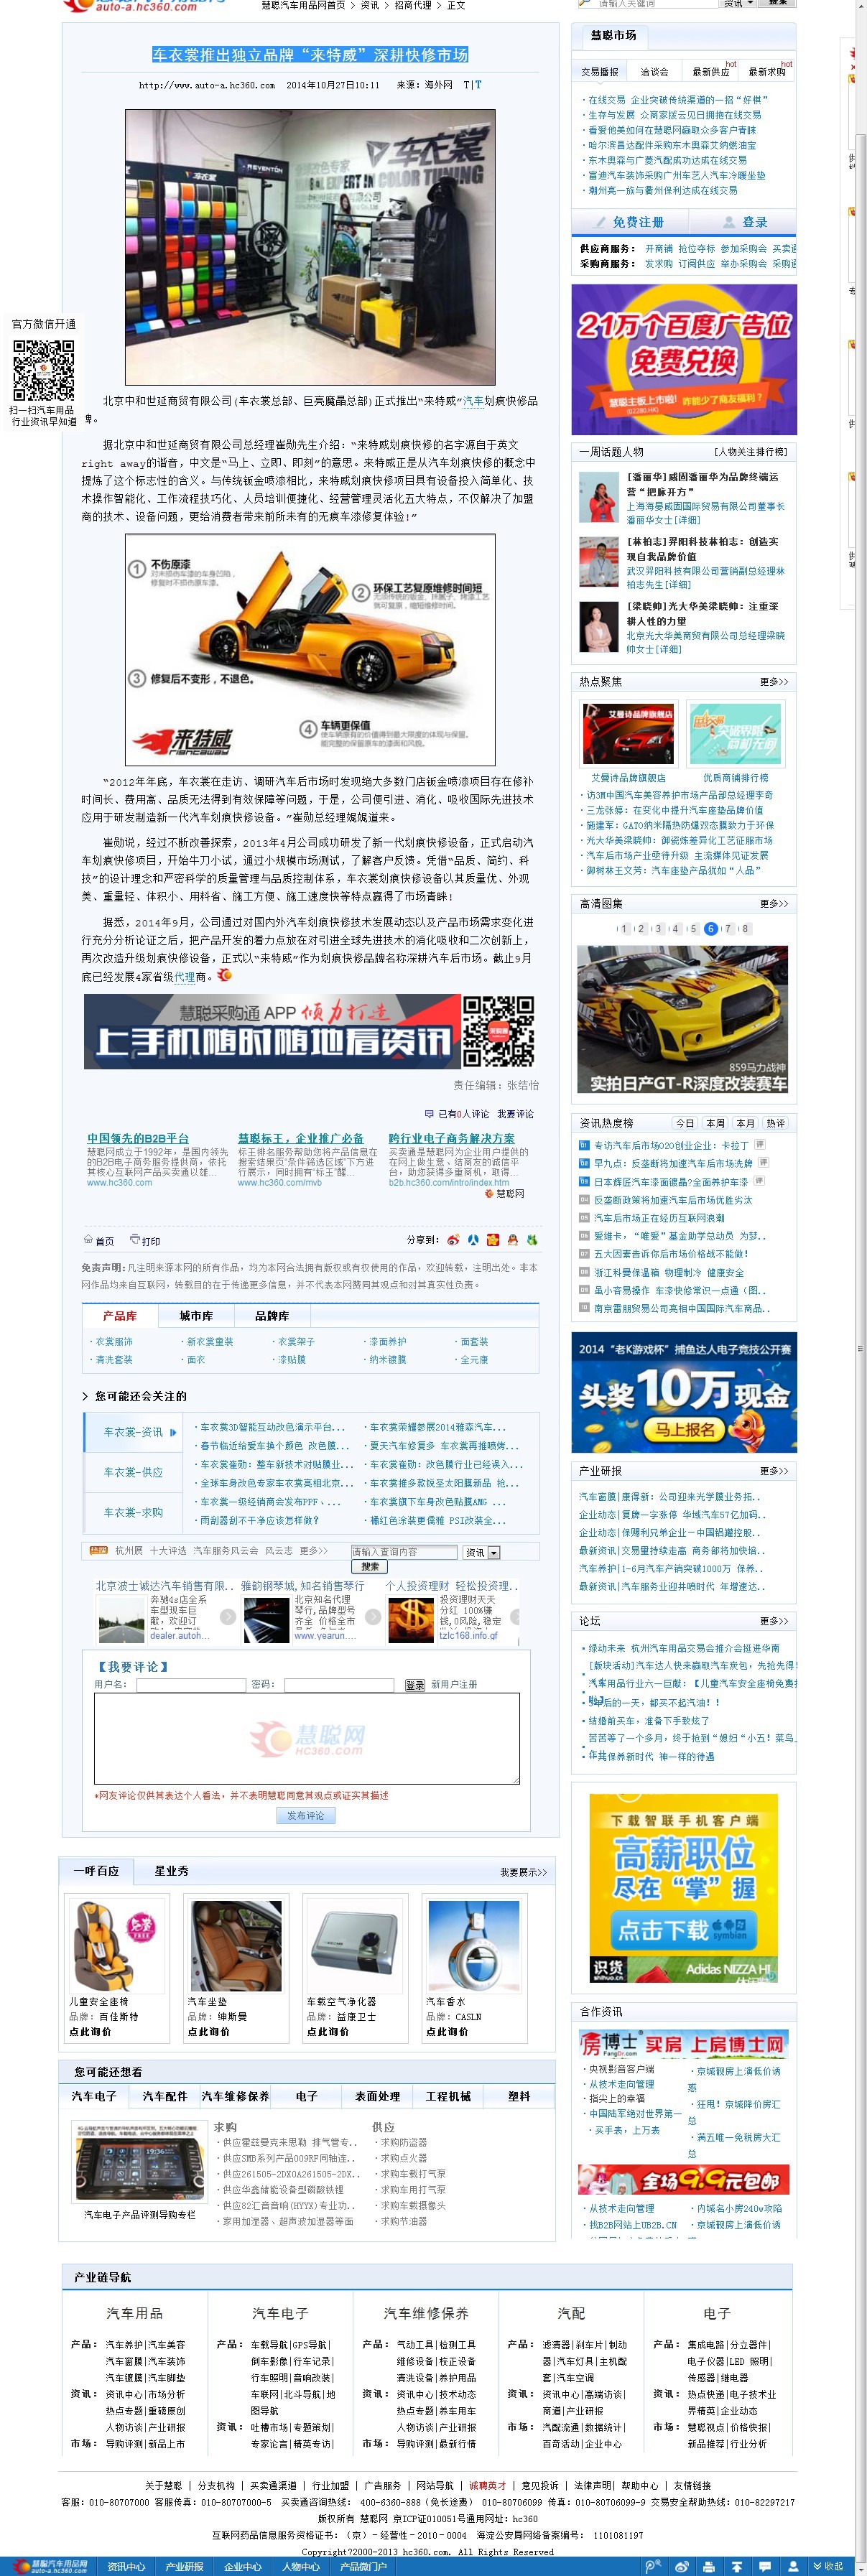Click the last green share icon

coord(532,1239)
